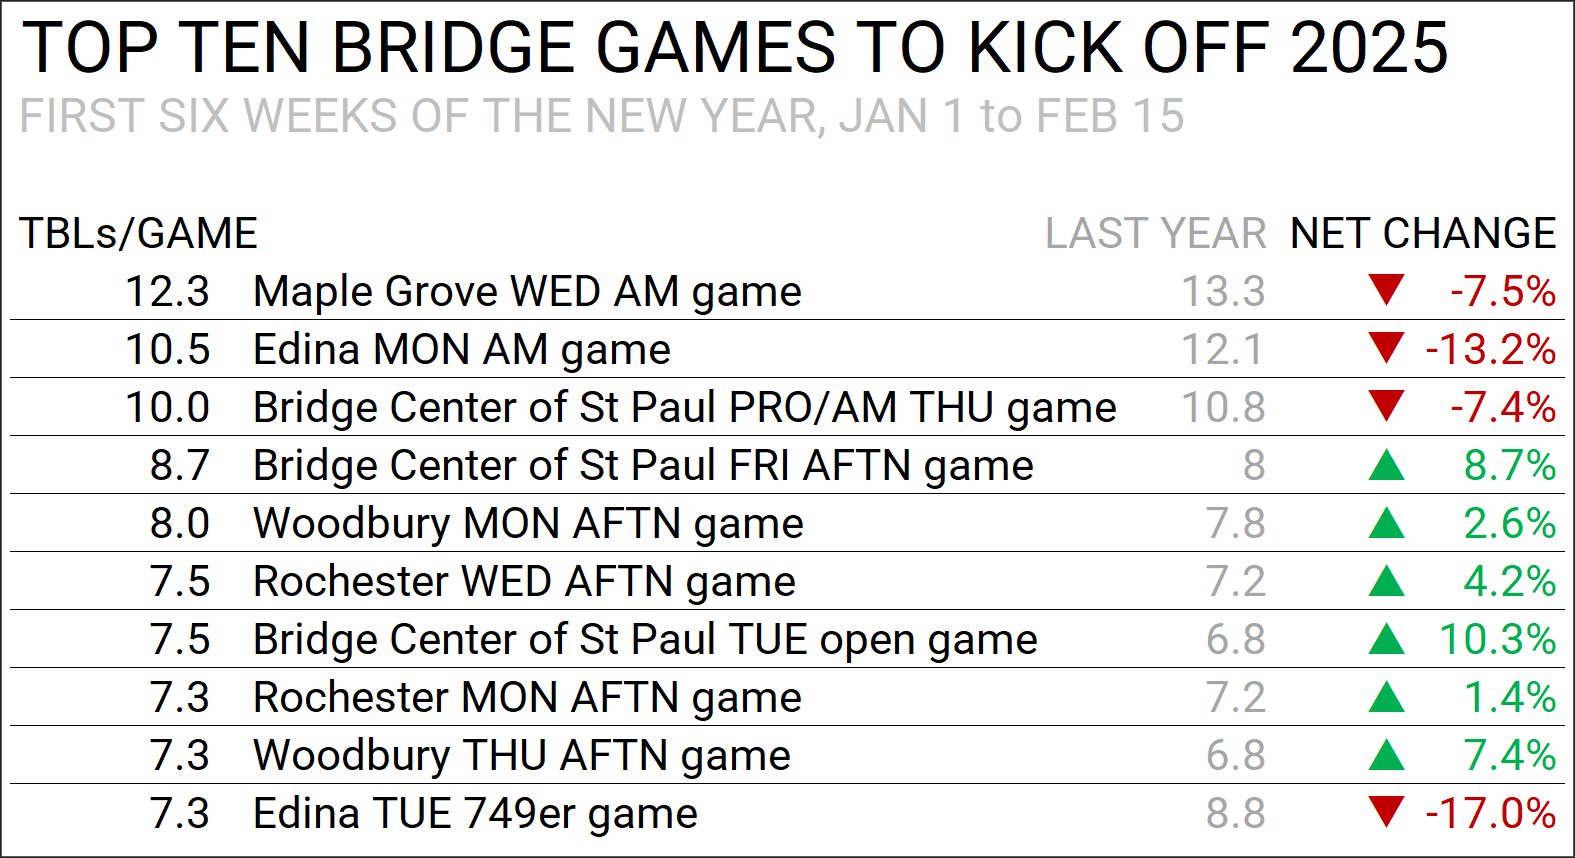Click green up arrow beside 2.6%

[1387, 522]
